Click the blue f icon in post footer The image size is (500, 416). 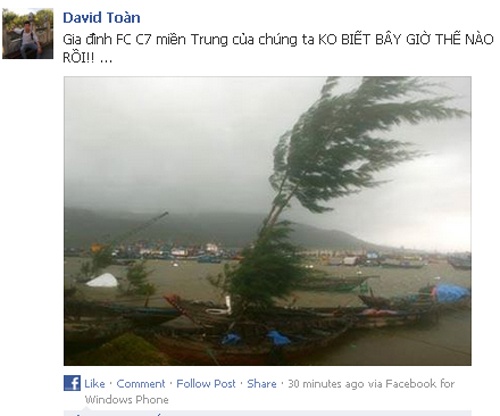coord(72,383)
